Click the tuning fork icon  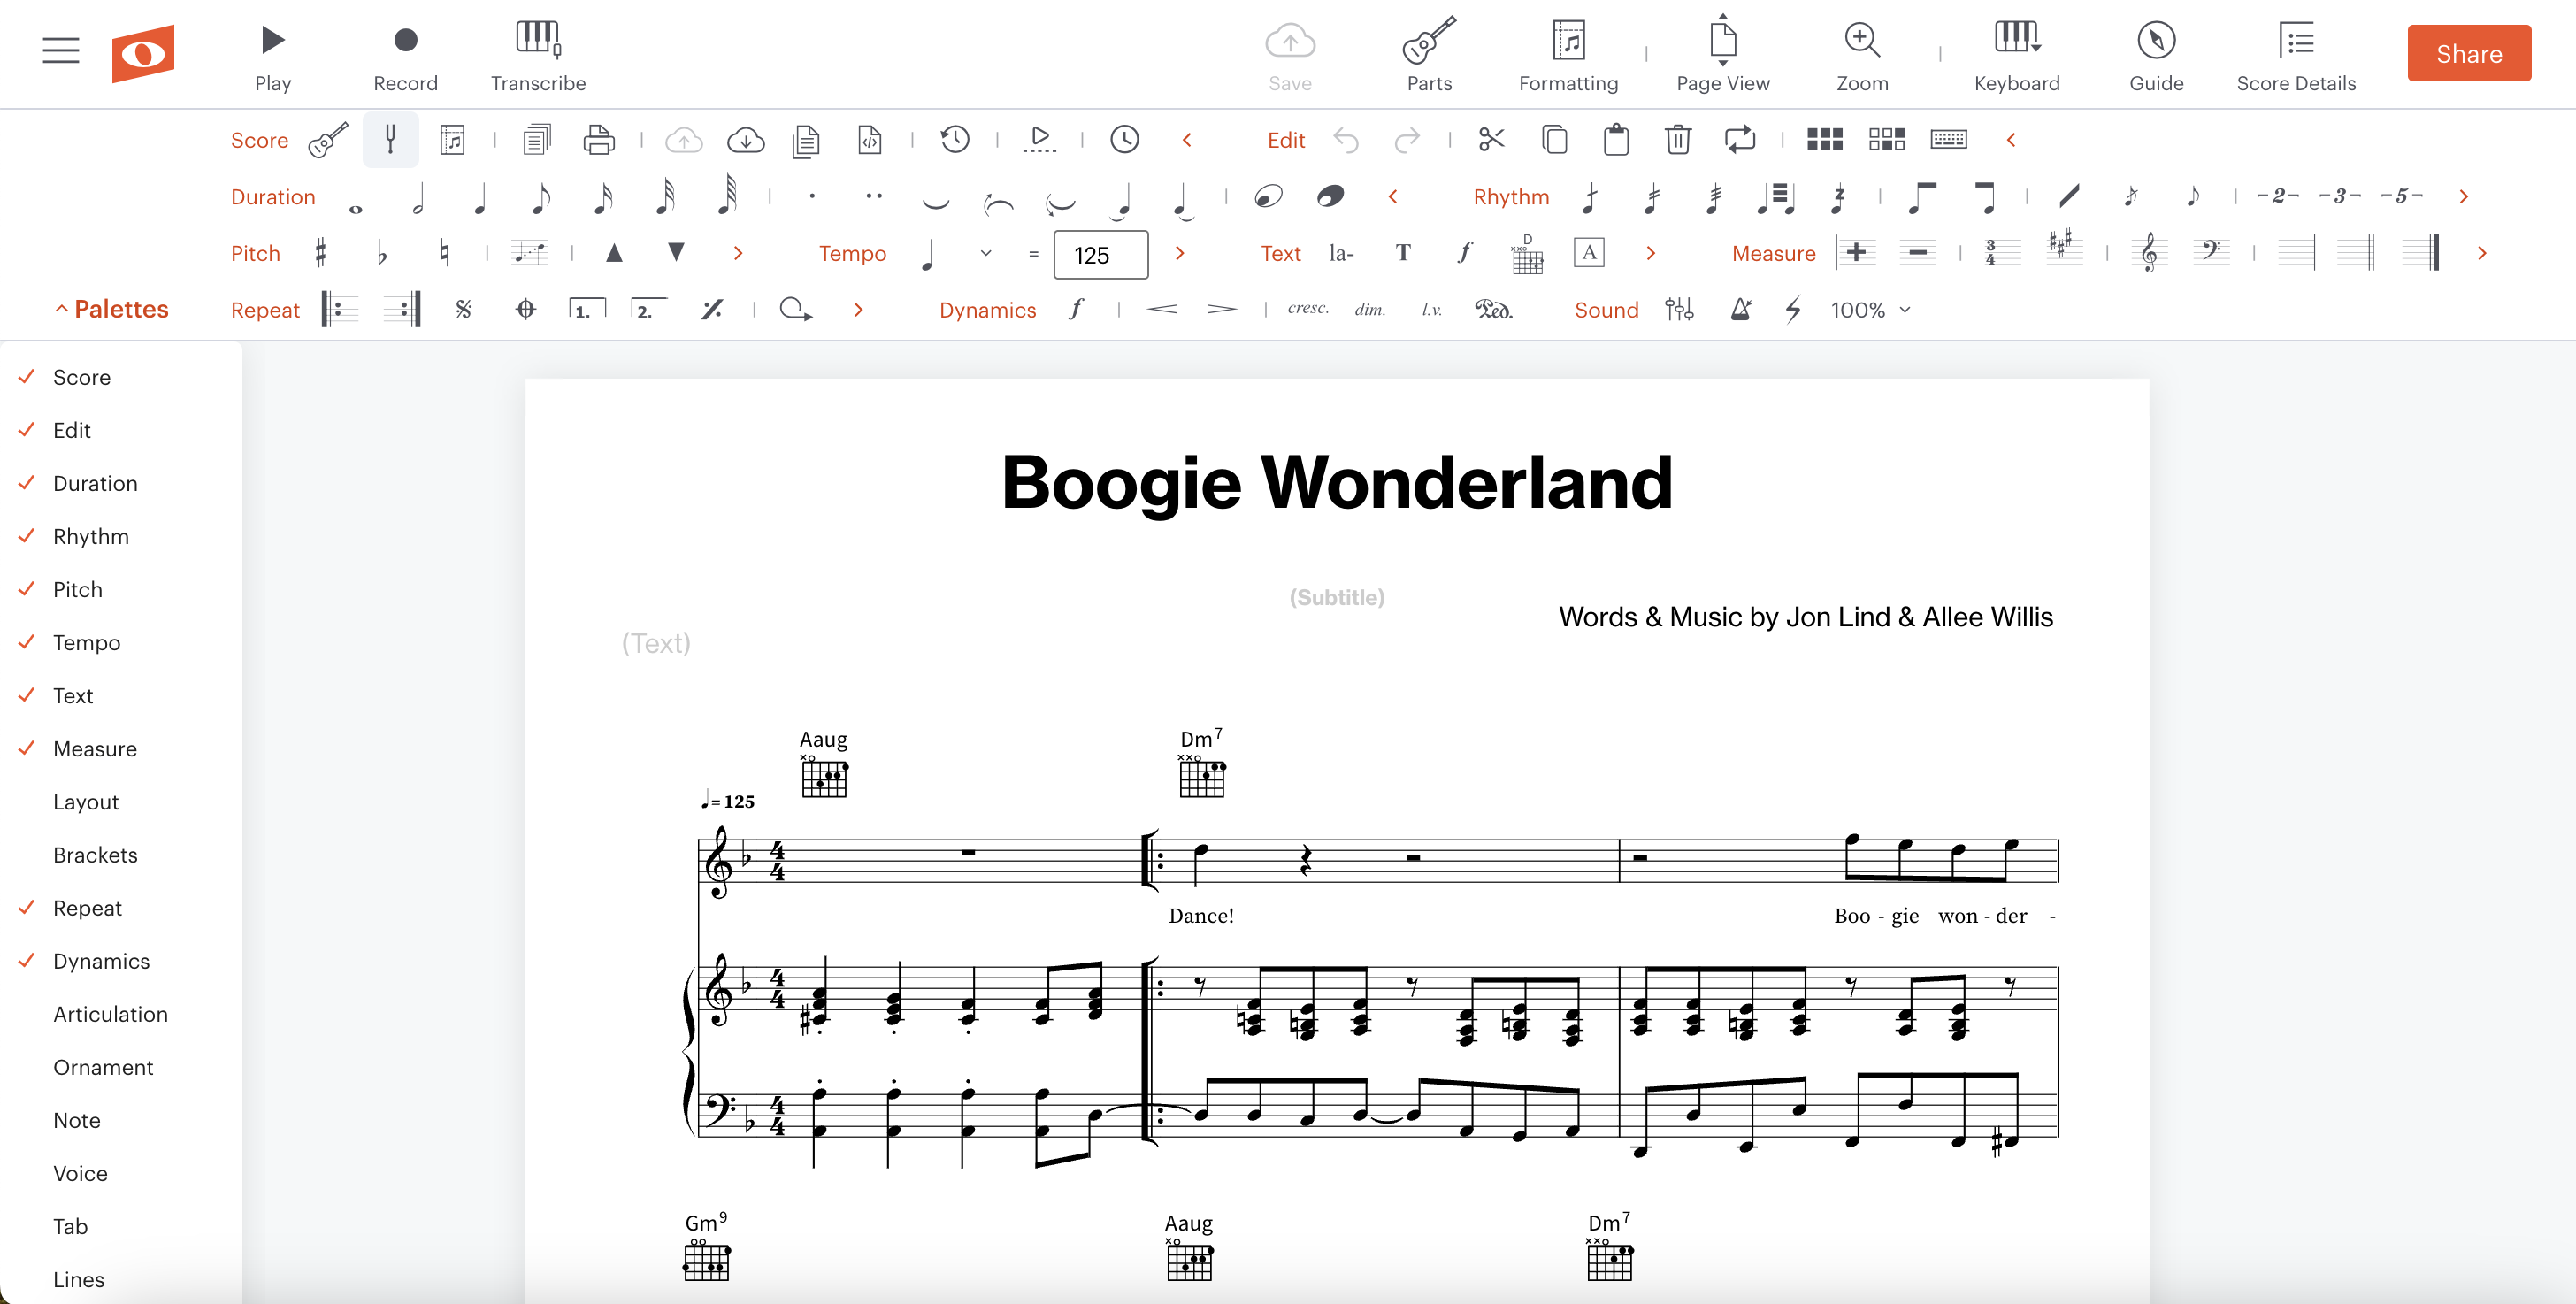tap(390, 139)
